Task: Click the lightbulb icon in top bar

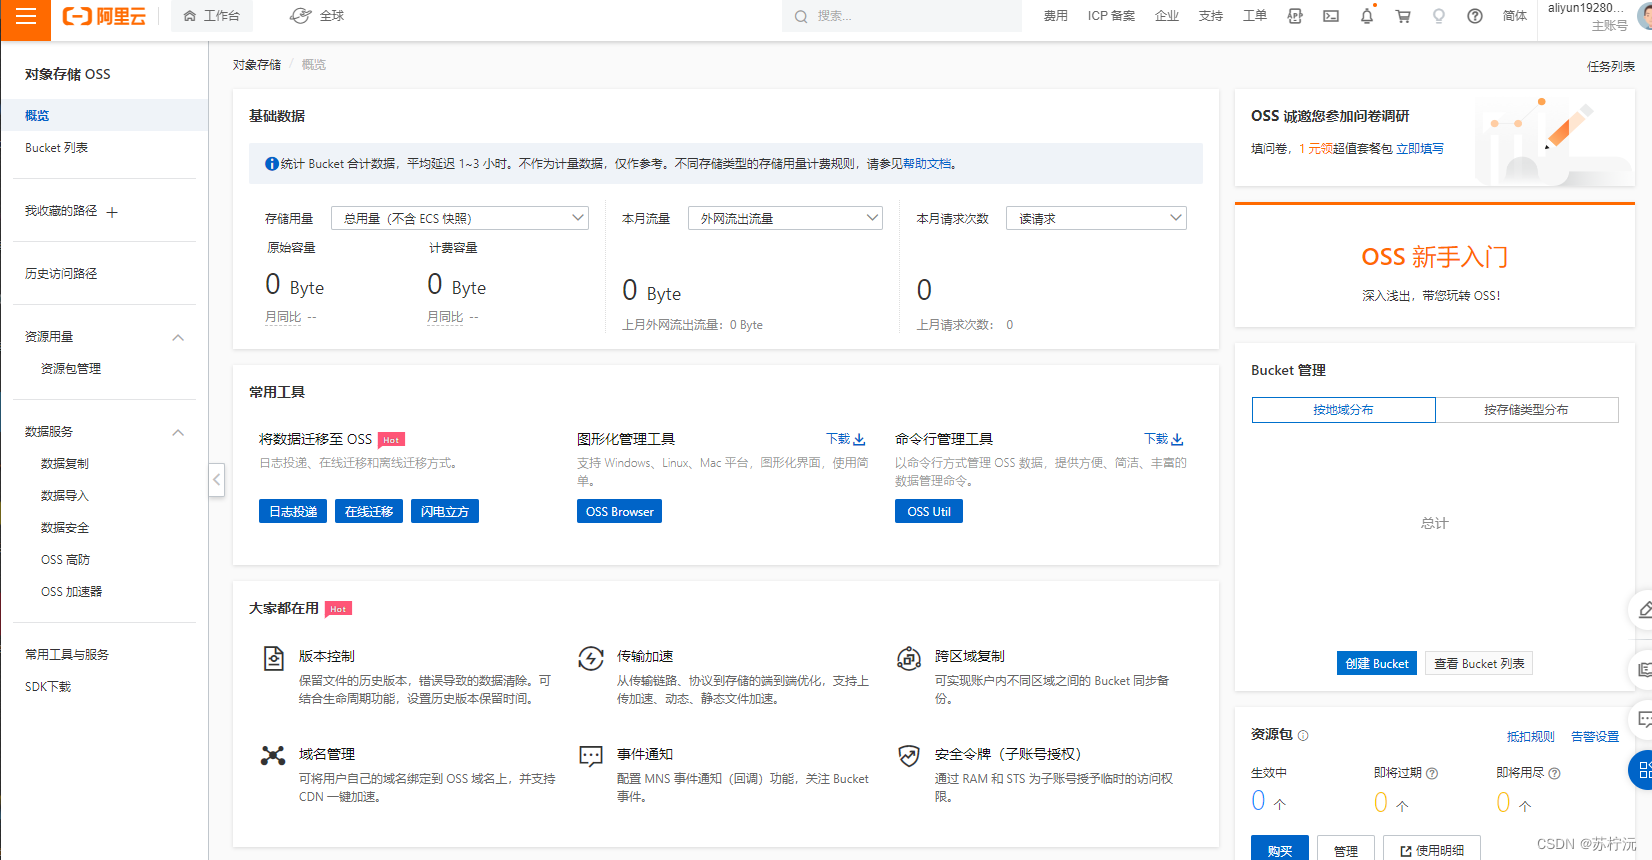Action: point(1439,16)
